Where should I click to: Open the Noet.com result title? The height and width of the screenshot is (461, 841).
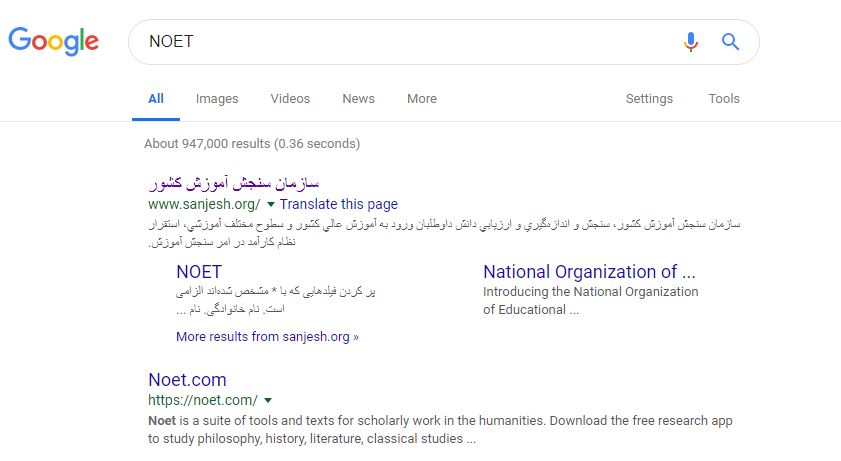(x=187, y=380)
